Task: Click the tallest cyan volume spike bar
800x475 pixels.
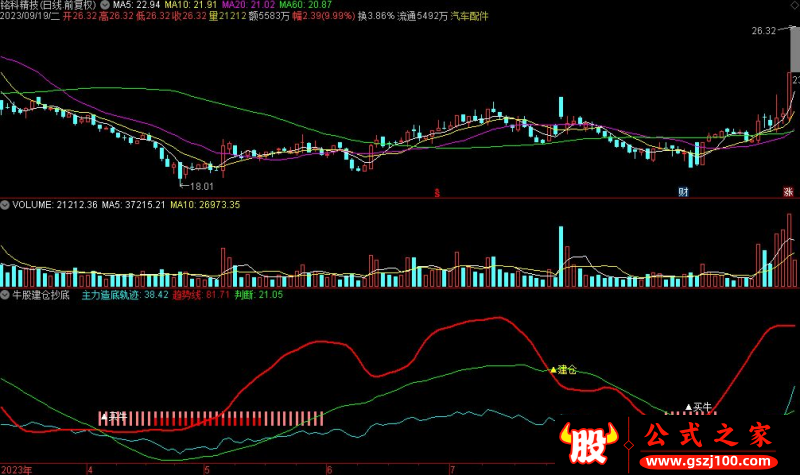Action: (561, 257)
